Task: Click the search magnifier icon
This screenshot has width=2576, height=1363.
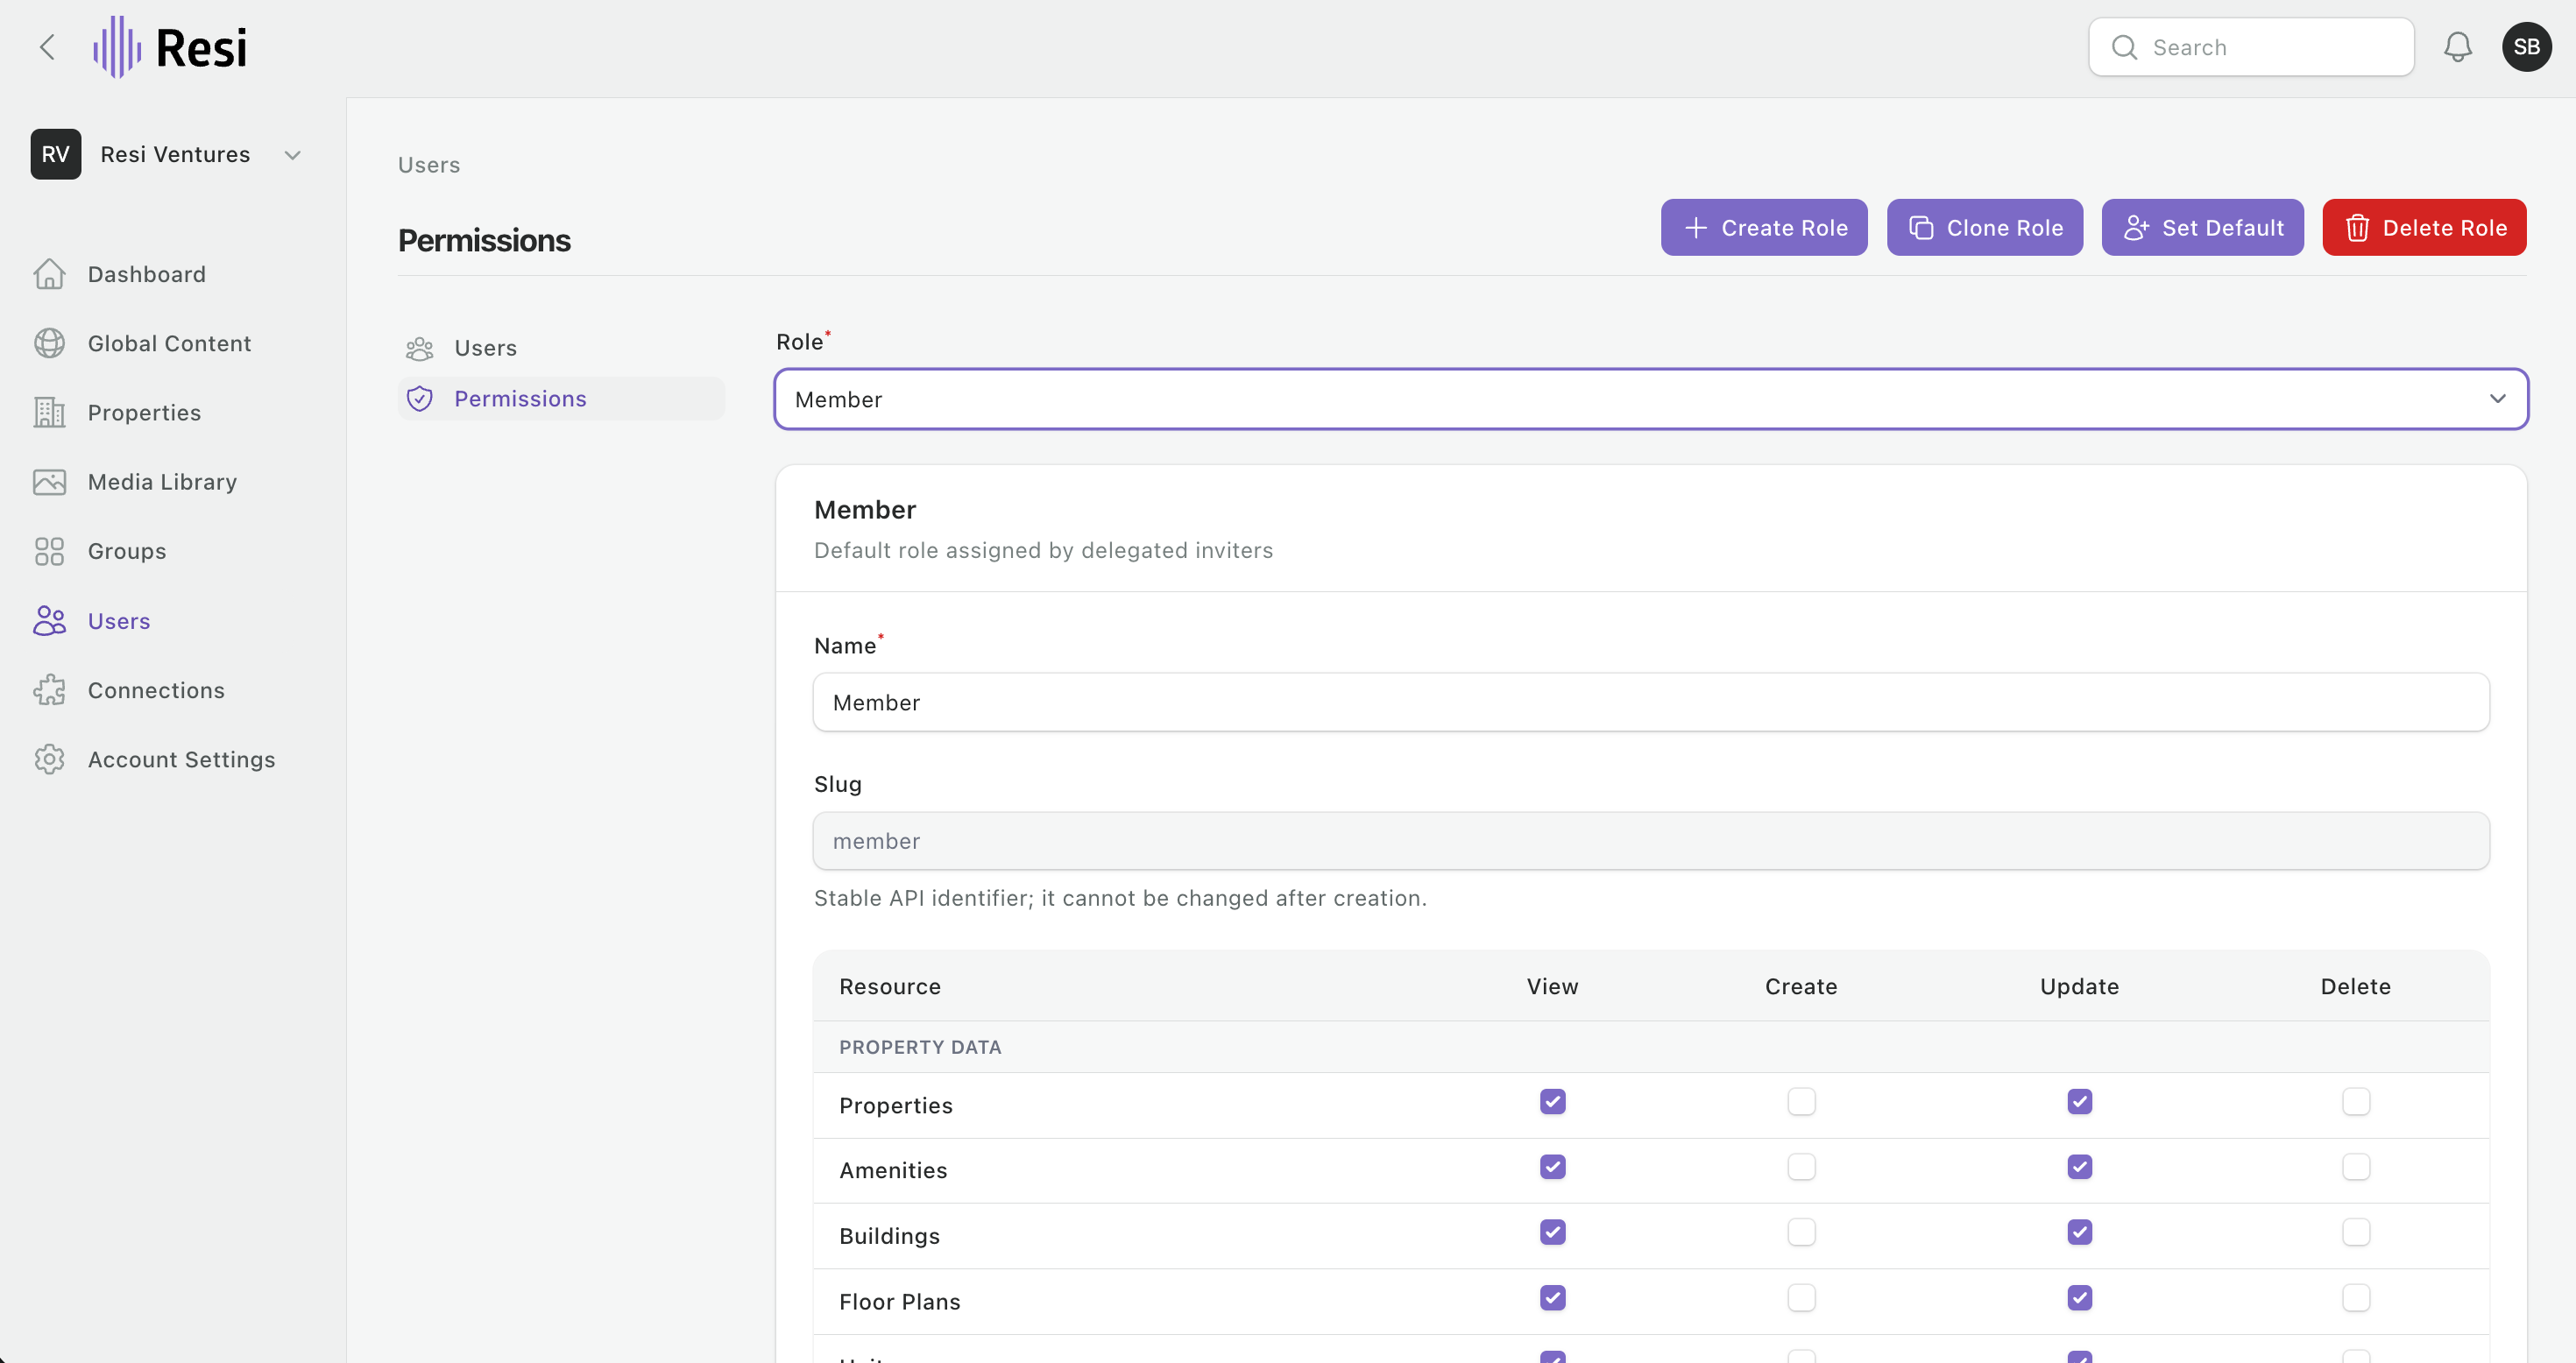Action: pos(2124,47)
